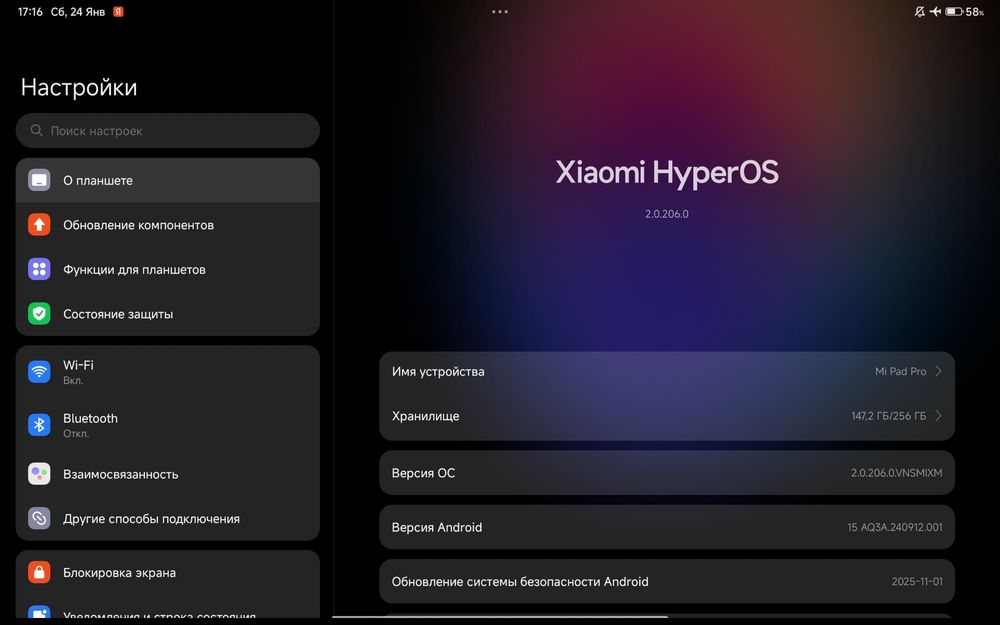Click the Настройки heading
The width and height of the screenshot is (1000, 625).
[x=78, y=87]
